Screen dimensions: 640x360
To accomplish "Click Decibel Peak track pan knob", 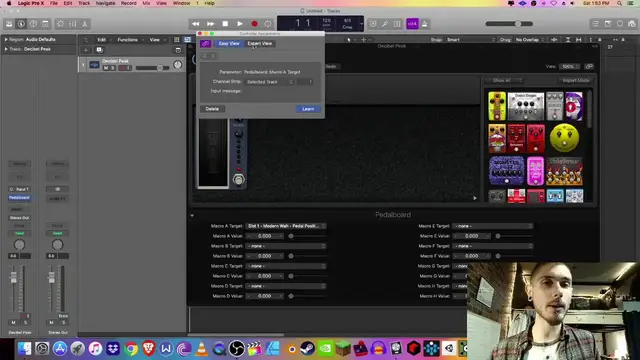I will [178, 65].
